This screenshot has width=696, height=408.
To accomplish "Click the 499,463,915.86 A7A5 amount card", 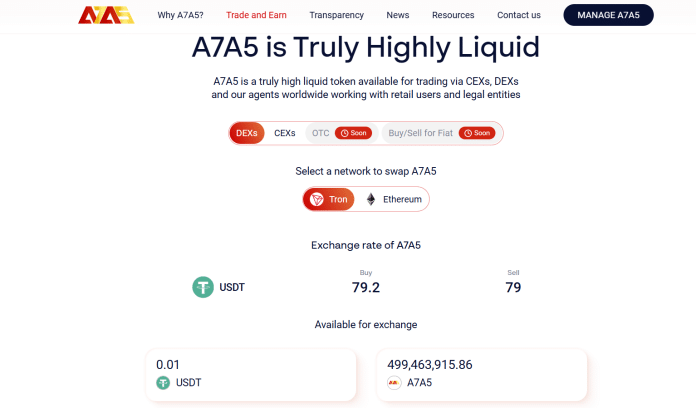I will tap(482, 375).
